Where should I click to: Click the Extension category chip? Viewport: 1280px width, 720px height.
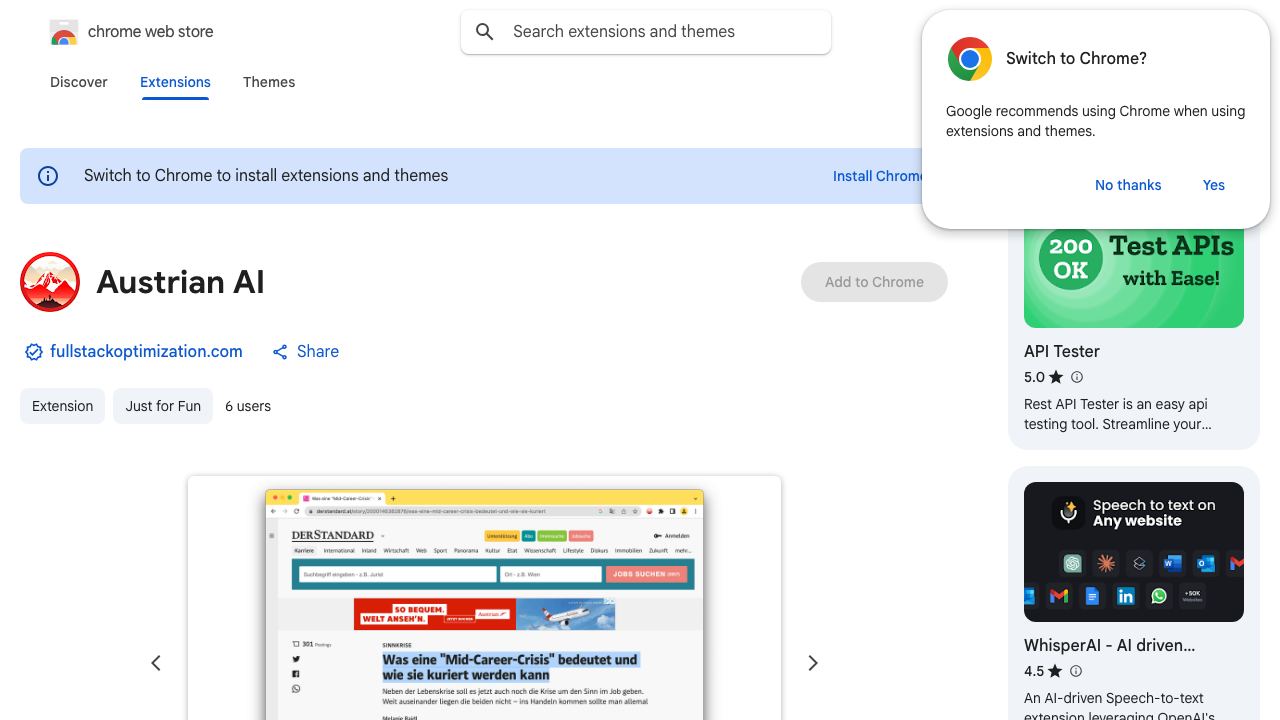click(x=62, y=406)
